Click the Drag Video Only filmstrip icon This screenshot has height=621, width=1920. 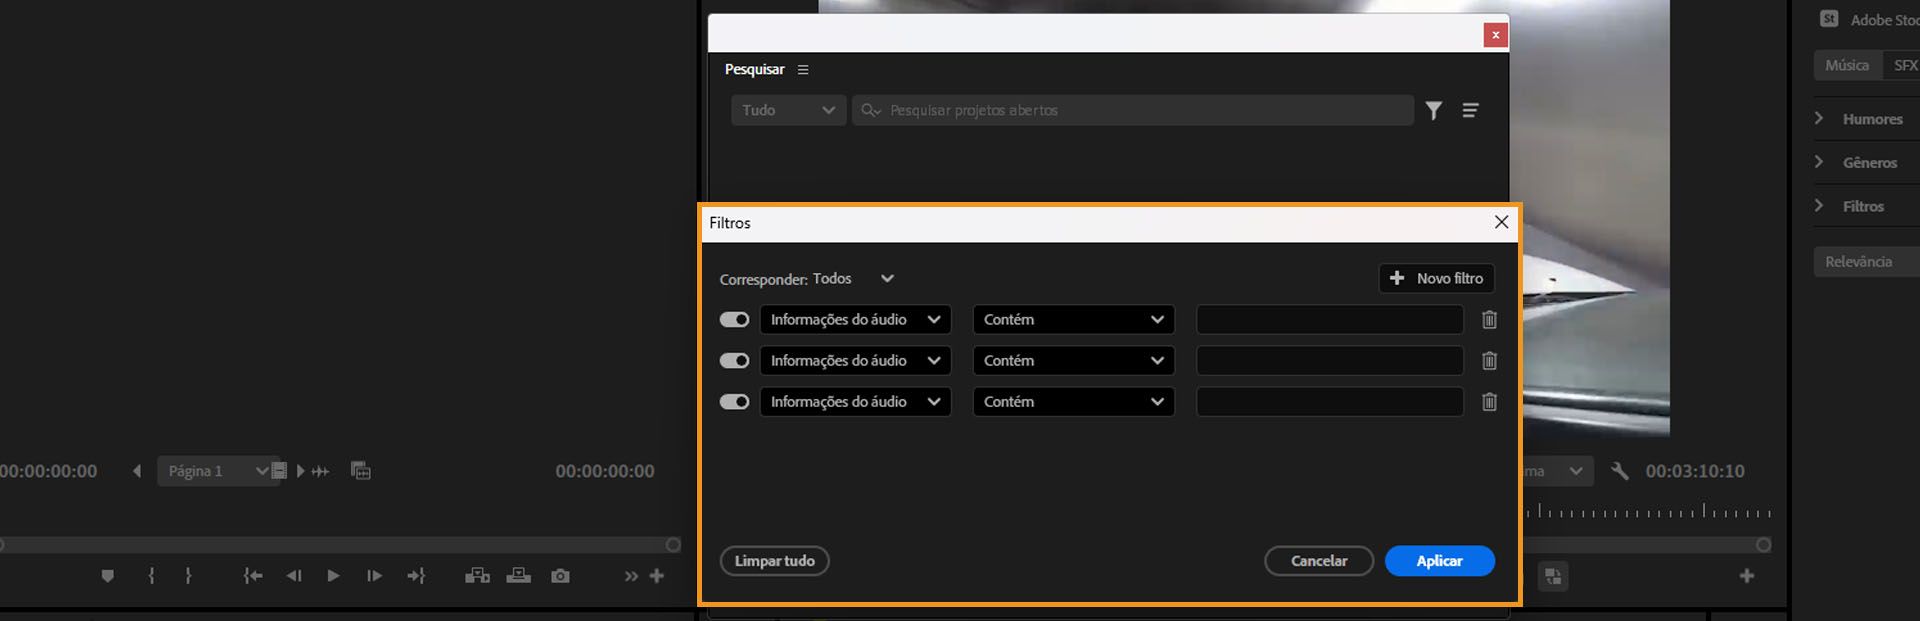pos(280,471)
